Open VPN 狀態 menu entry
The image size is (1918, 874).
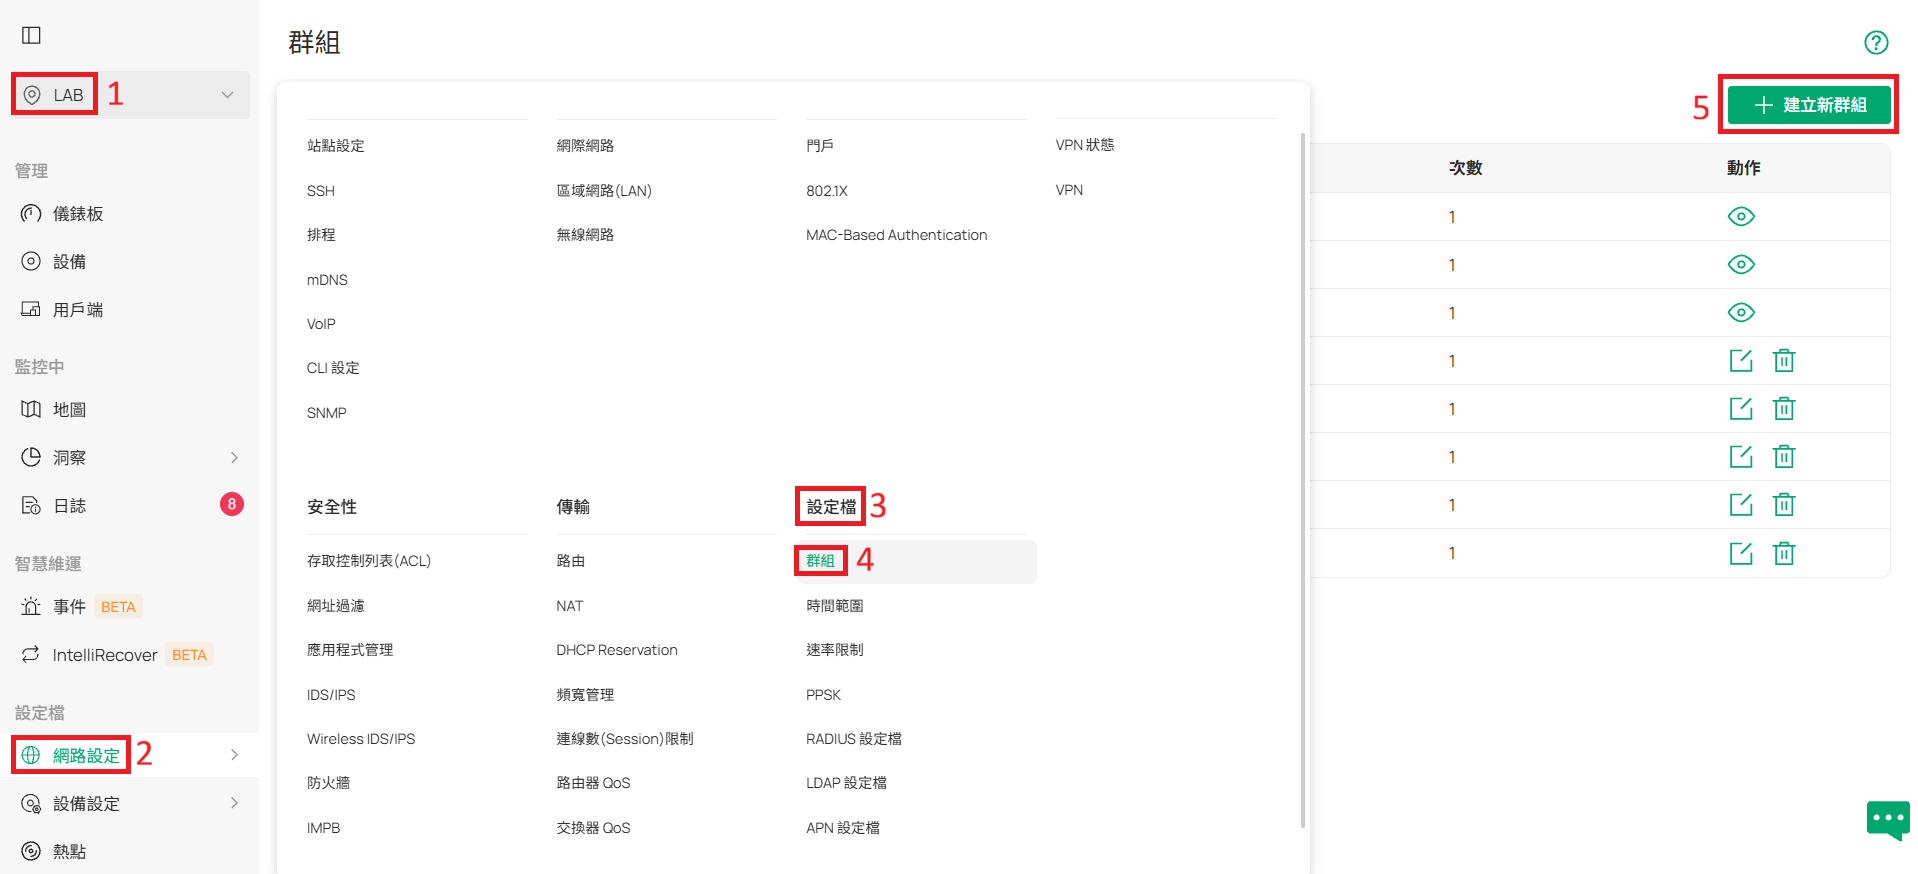[1084, 145]
